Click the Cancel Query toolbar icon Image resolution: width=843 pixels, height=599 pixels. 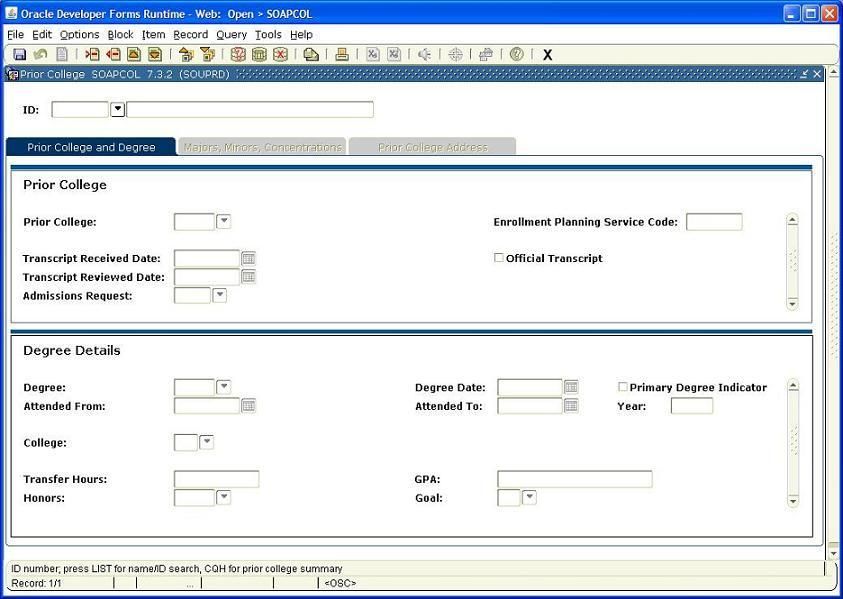[x=280, y=54]
